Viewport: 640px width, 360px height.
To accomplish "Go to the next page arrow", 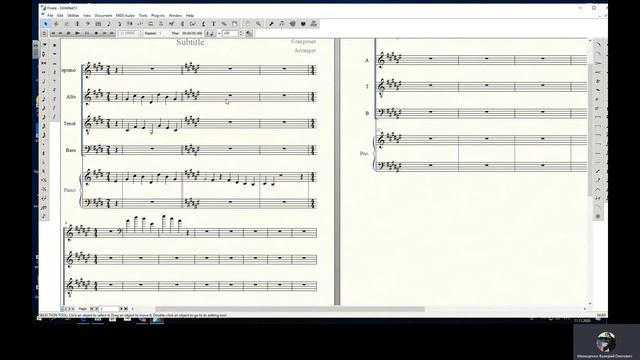I will point(121,309).
